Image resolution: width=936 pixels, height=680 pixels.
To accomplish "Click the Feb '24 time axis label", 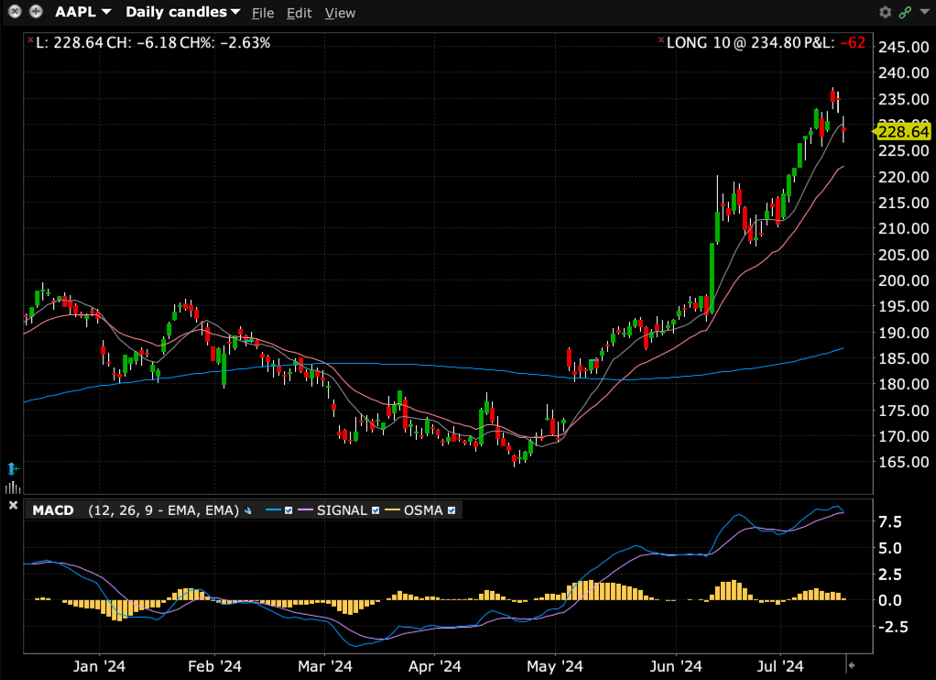I will (x=215, y=666).
